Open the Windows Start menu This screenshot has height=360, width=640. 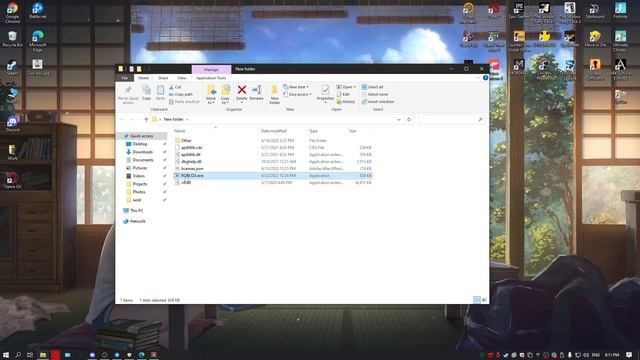pos(6,355)
